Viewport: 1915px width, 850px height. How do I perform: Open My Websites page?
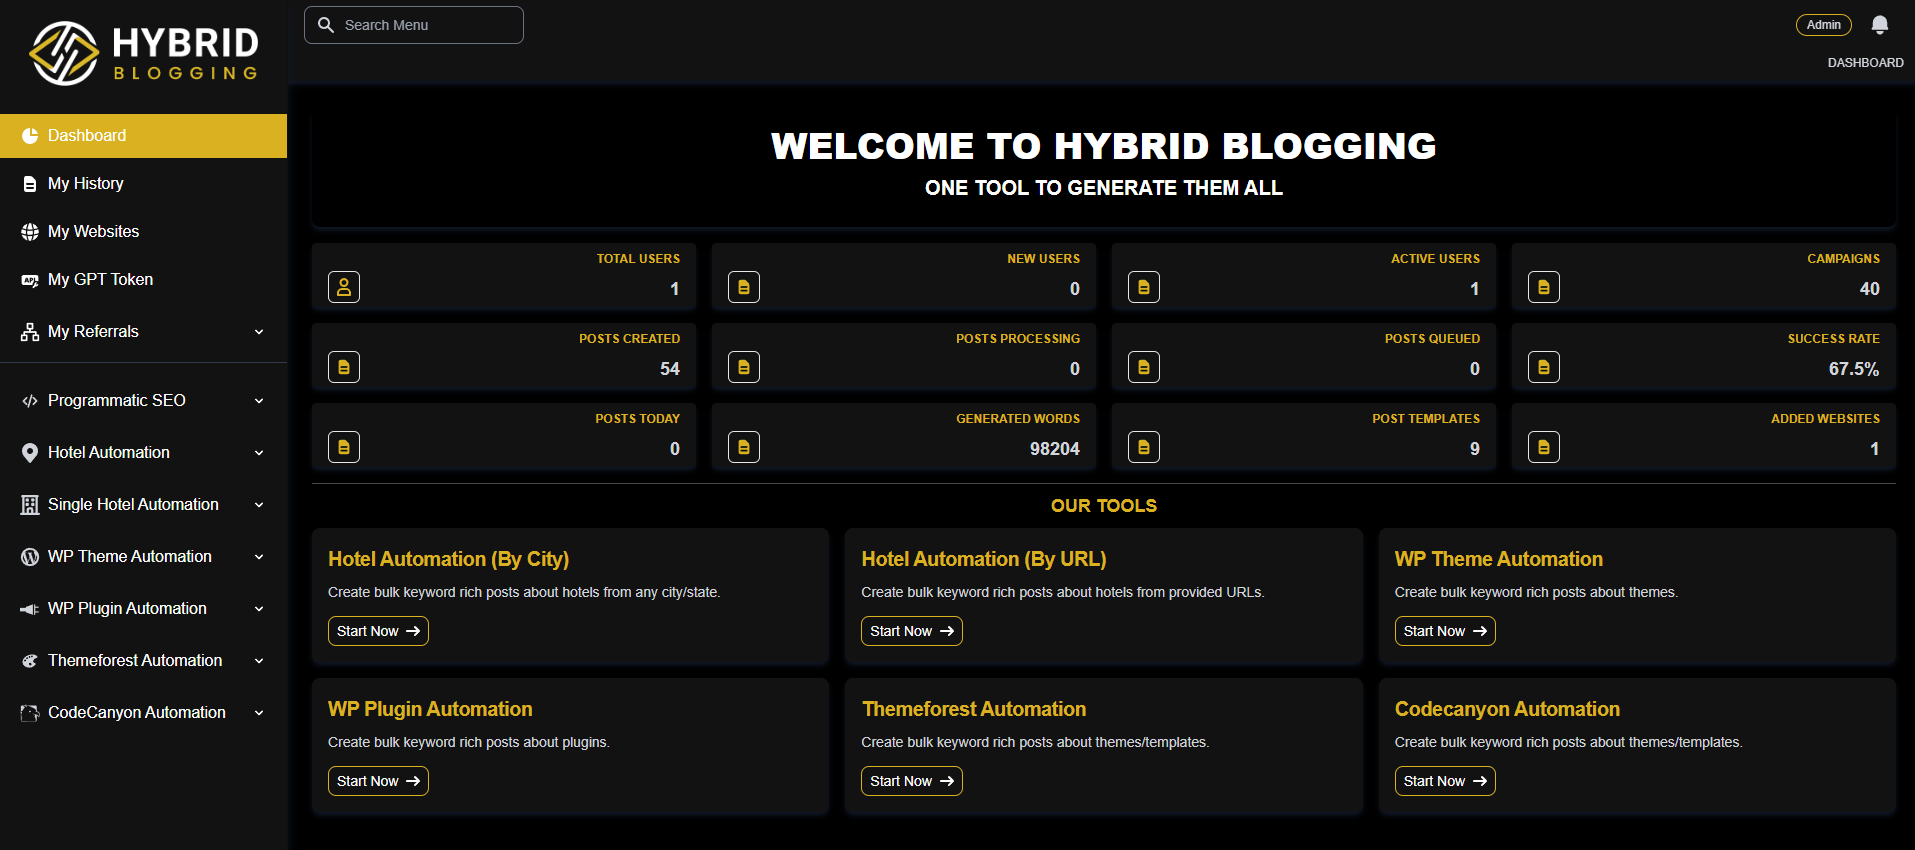click(x=143, y=232)
